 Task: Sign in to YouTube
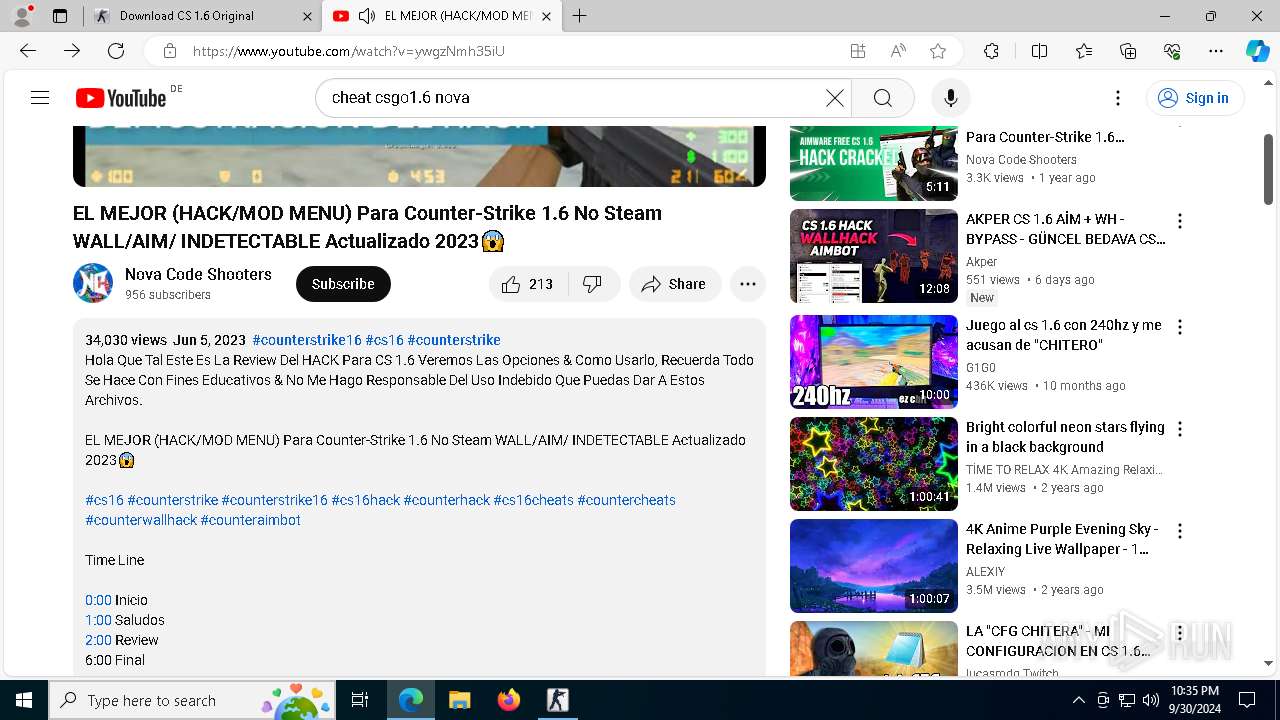pos(1195,98)
